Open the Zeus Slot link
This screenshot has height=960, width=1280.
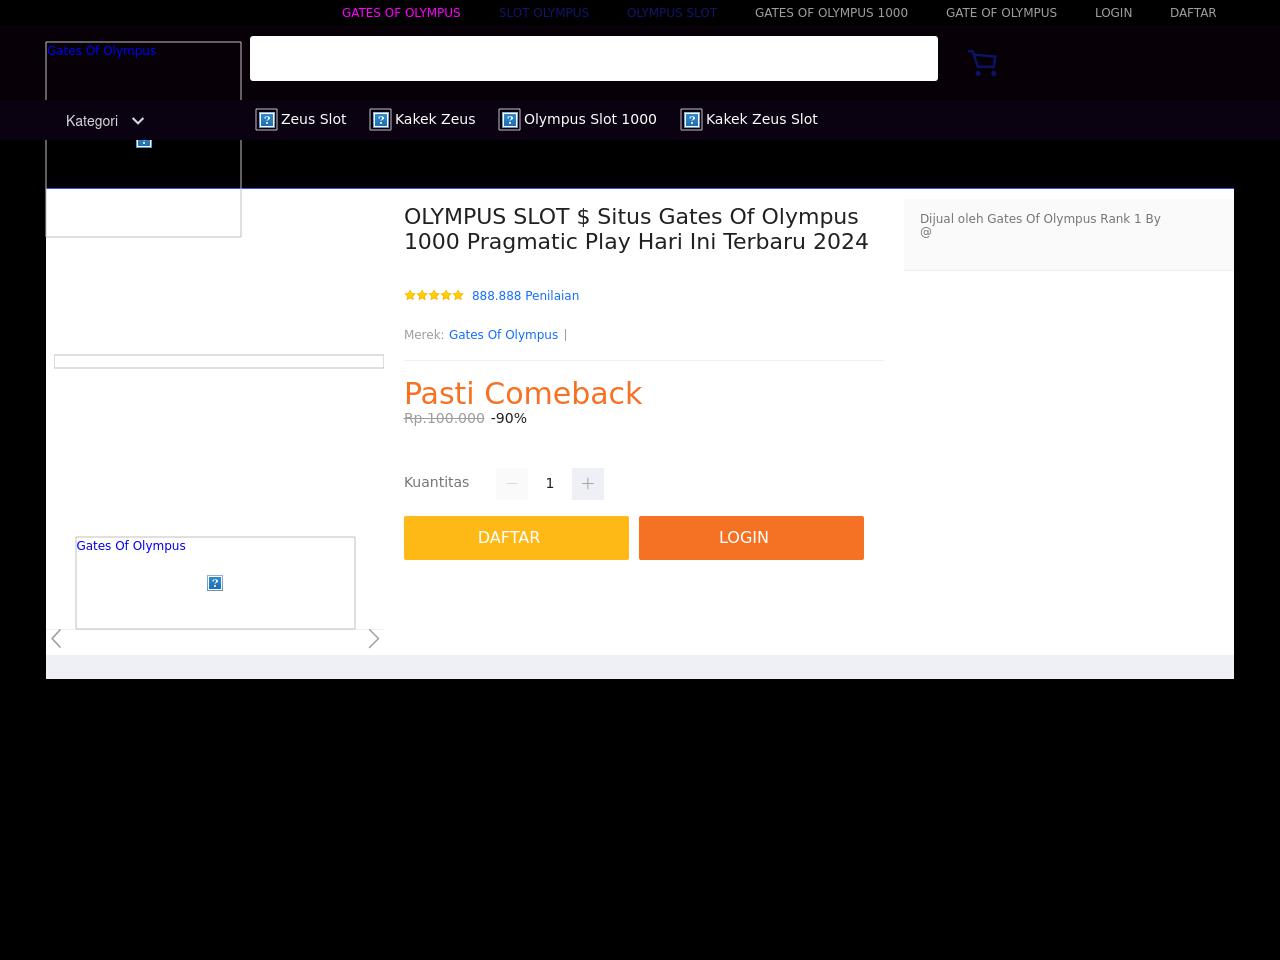pos(313,119)
